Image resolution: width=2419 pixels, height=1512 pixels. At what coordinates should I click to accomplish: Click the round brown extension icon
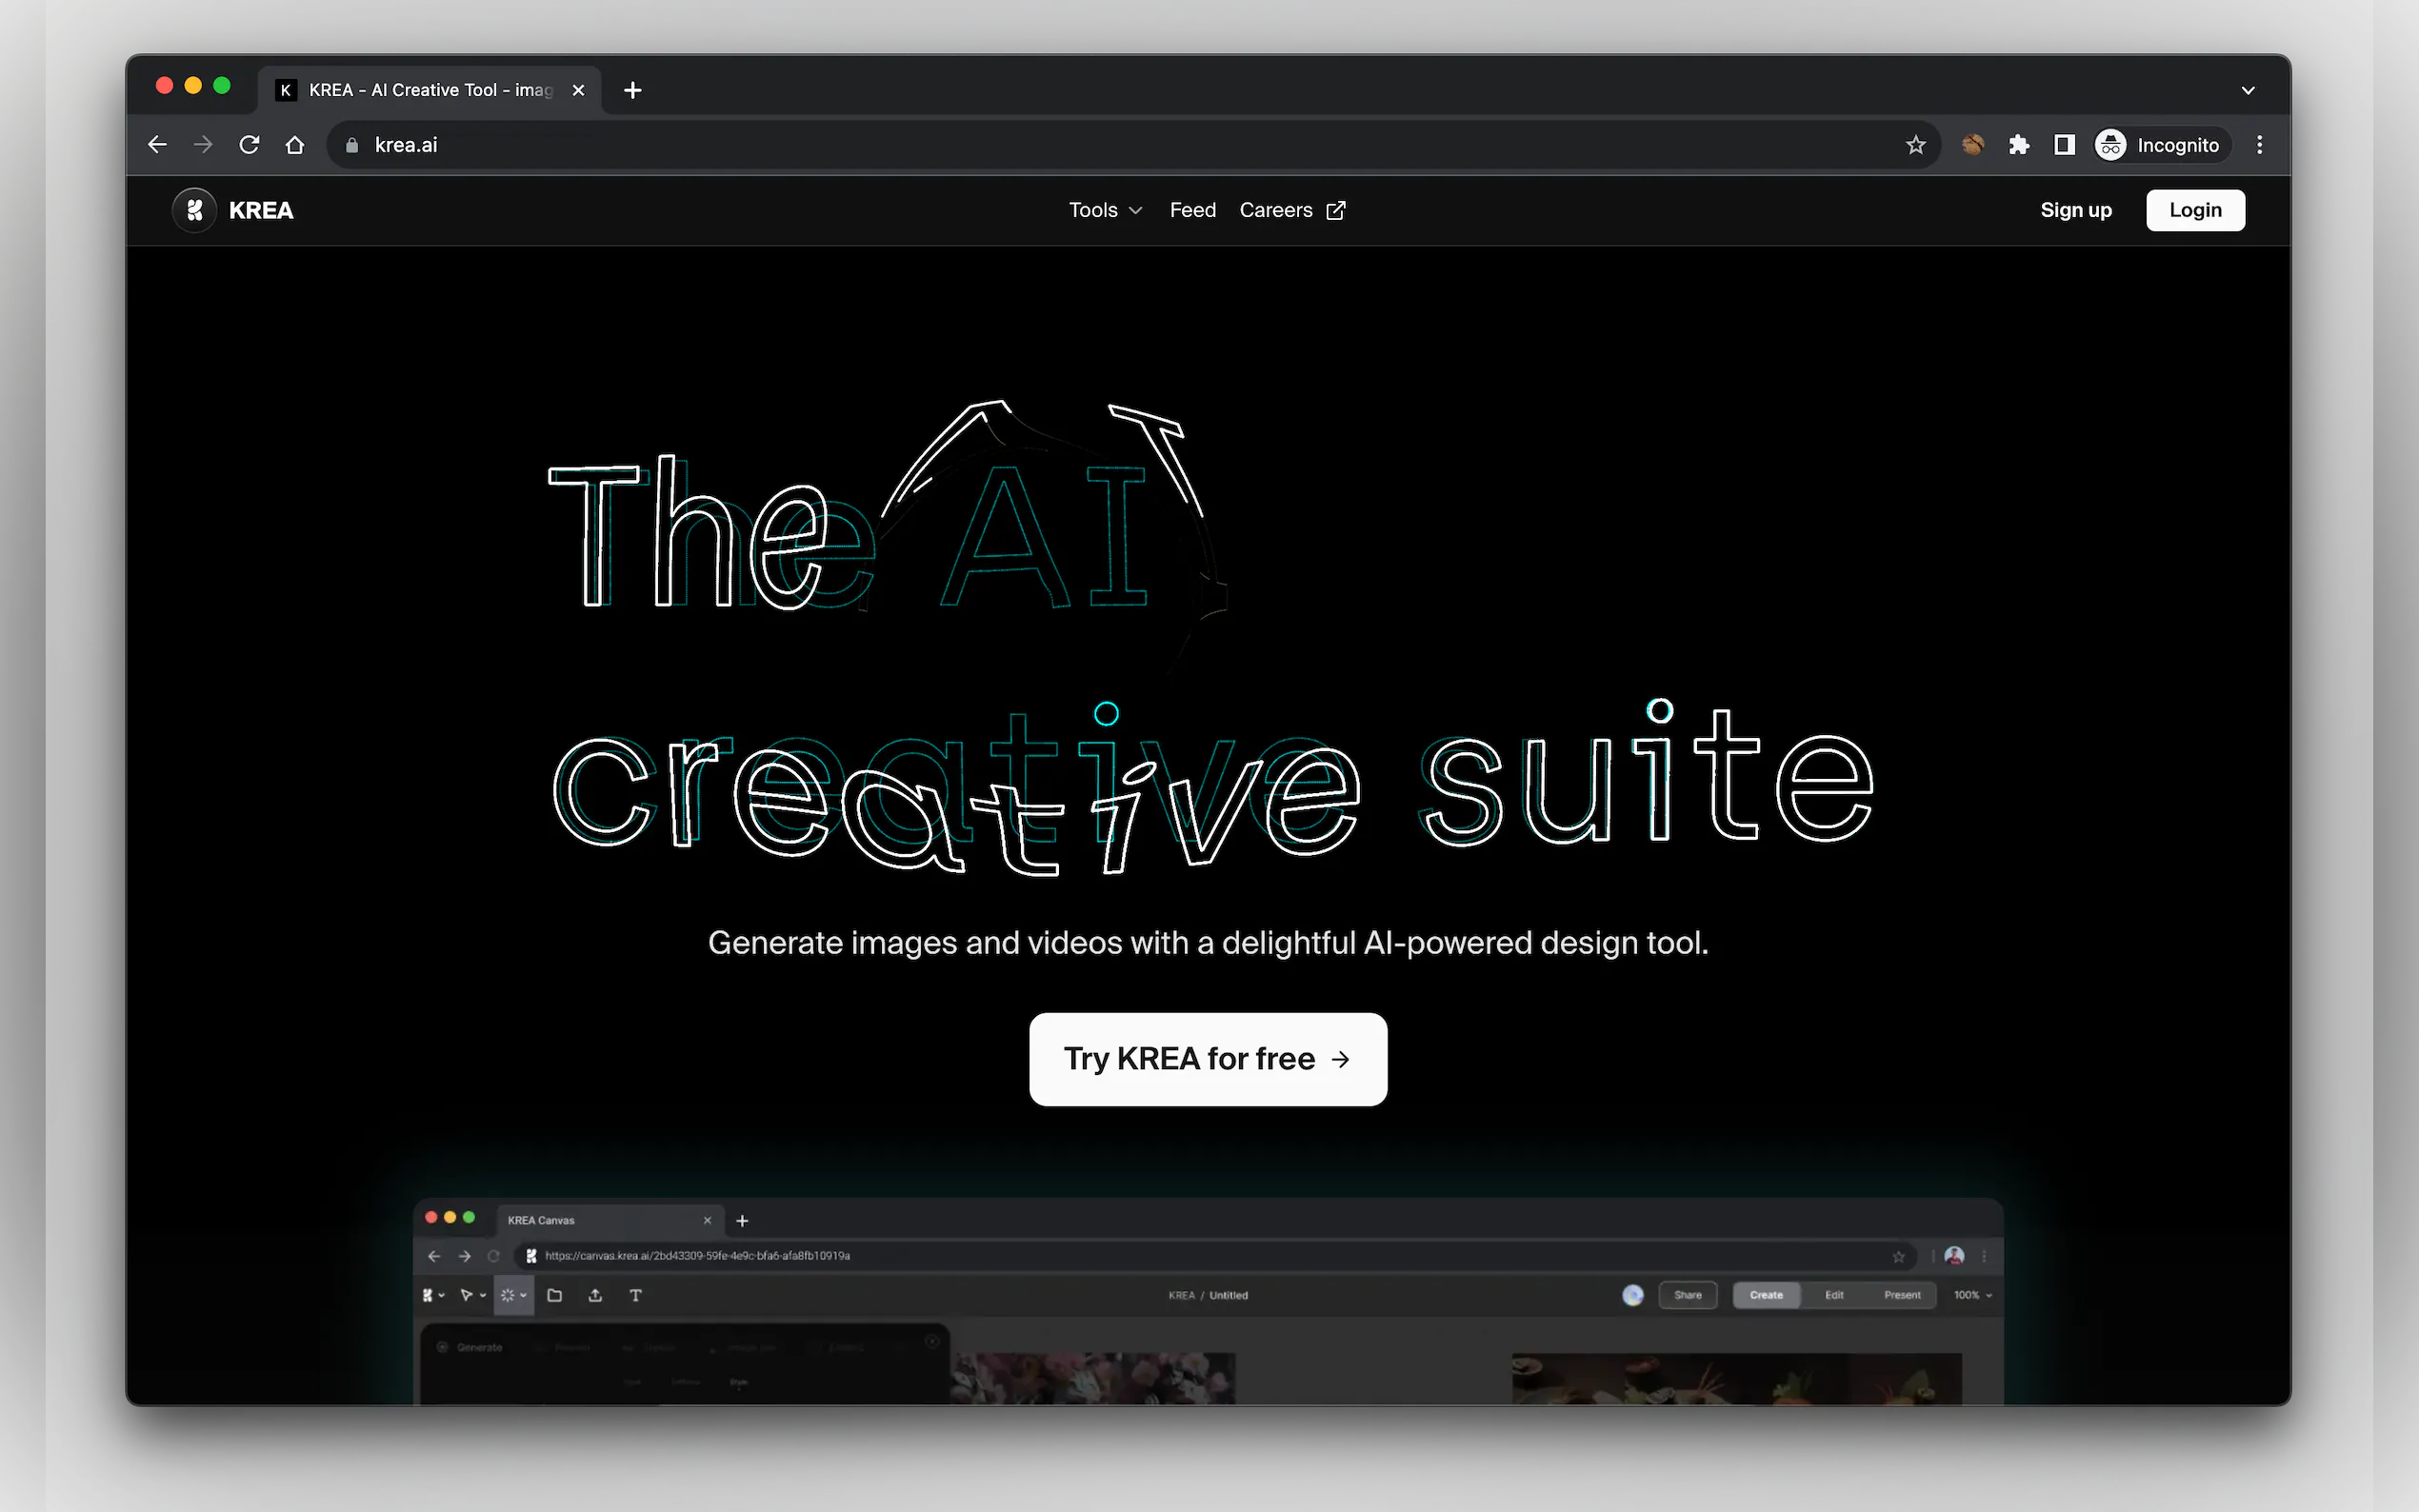(x=1972, y=145)
